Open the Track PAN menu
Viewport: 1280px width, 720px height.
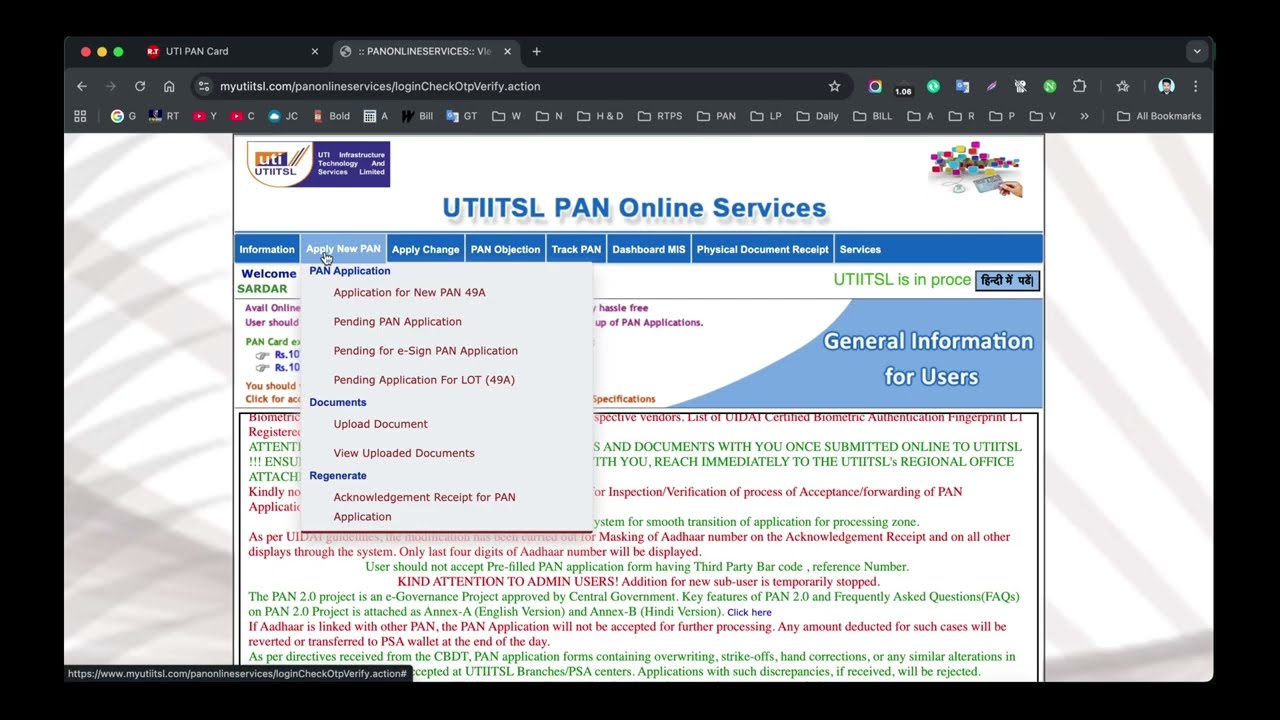[x=576, y=249]
